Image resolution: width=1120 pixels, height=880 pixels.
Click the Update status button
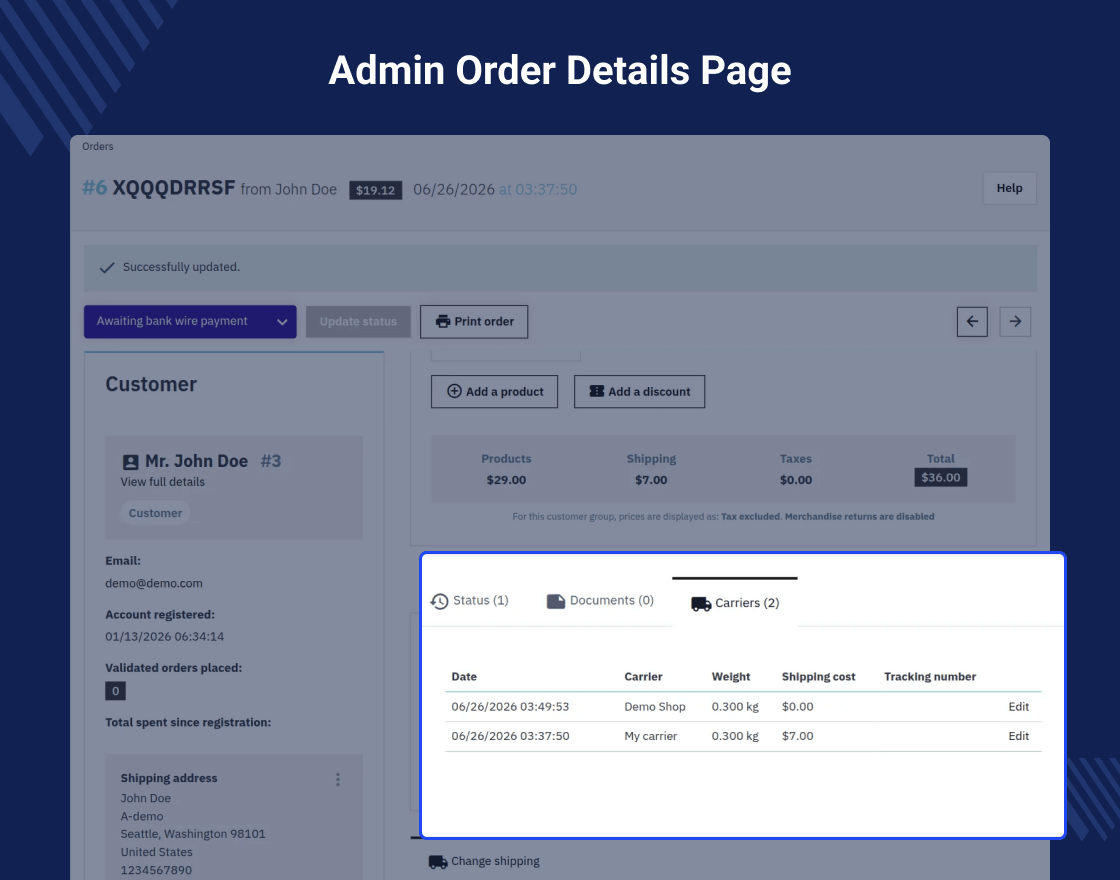(x=358, y=321)
